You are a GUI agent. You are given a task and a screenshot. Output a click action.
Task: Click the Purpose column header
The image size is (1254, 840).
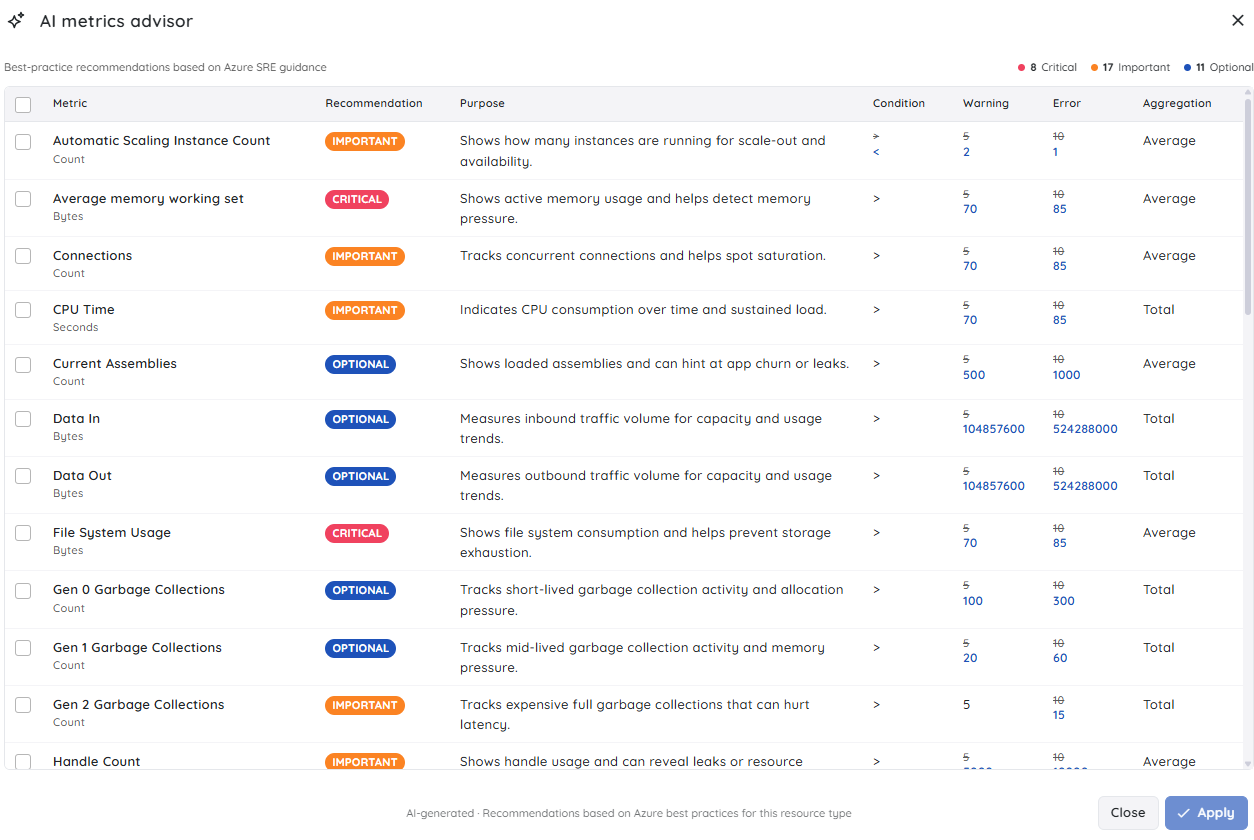(482, 103)
